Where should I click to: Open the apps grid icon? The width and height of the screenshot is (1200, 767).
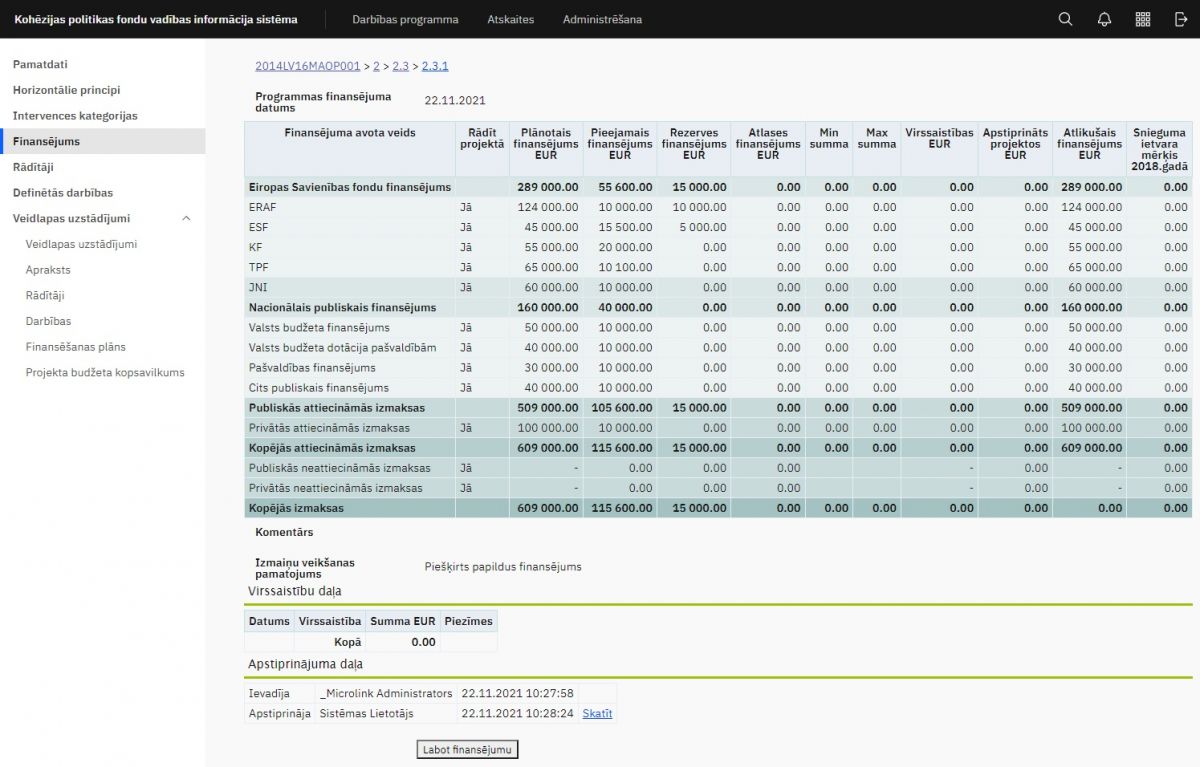(1143, 19)
